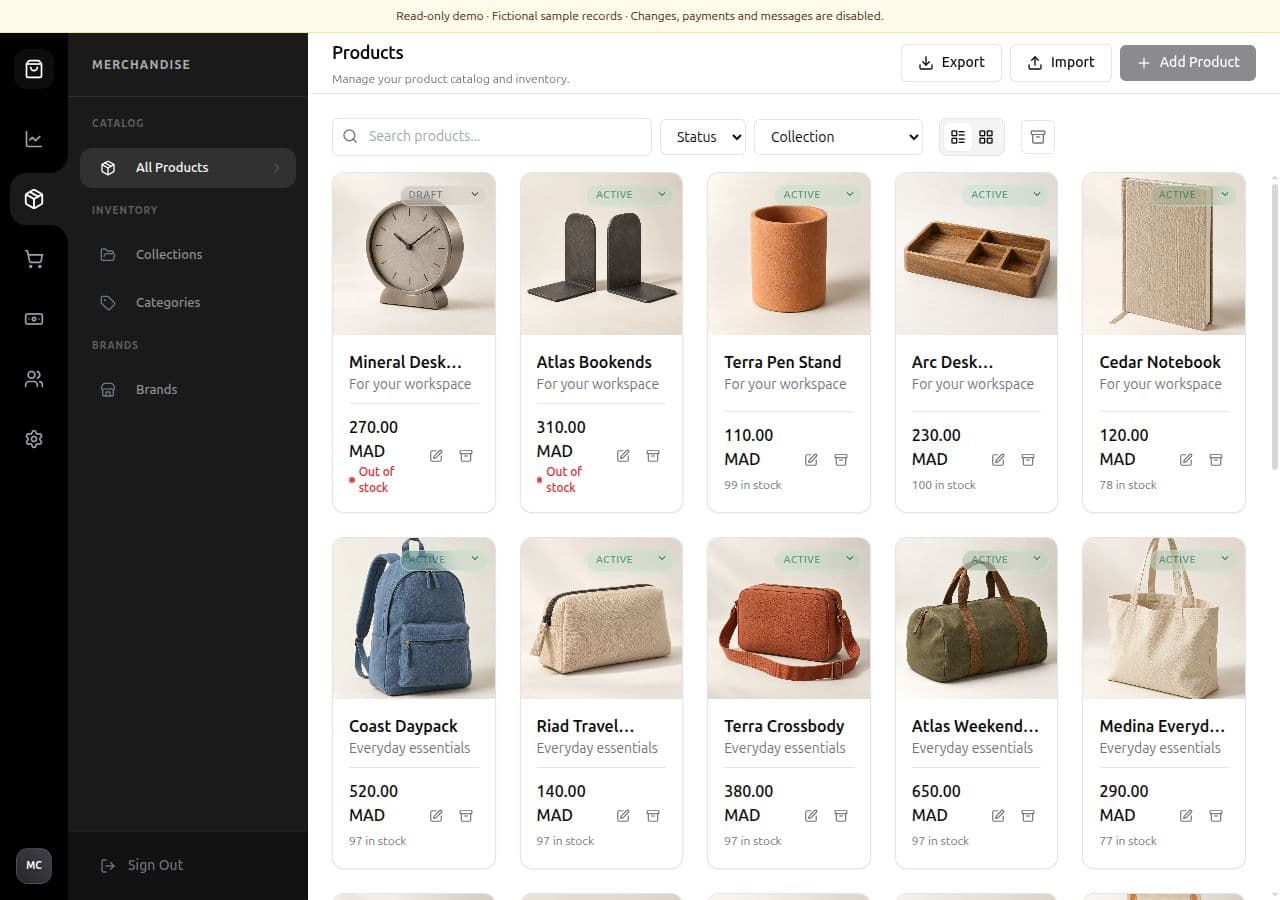
Task: Edit the Mineral Desk product
Action: (x=436, y=456)
